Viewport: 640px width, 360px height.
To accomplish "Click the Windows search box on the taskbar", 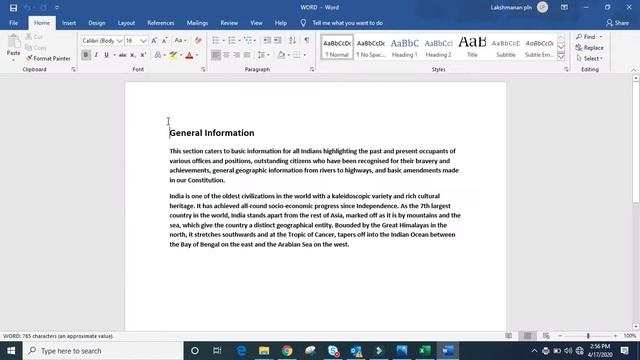I will (103, 351).
